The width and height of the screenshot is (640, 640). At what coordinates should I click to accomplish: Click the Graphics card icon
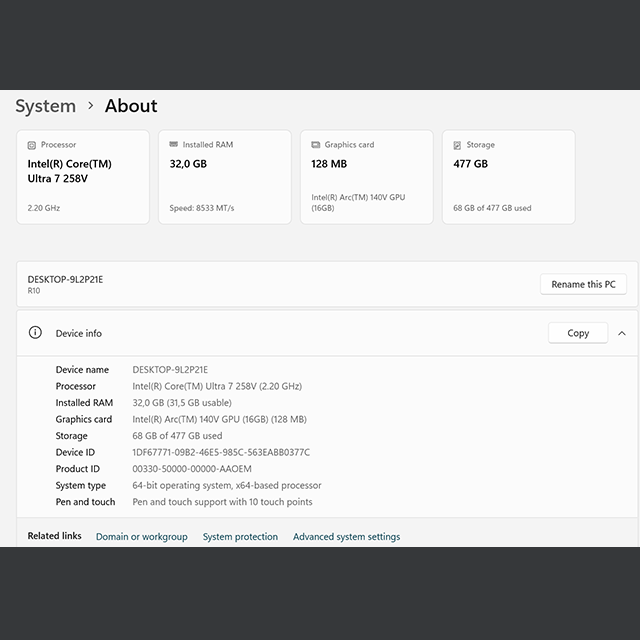[316, 144]
